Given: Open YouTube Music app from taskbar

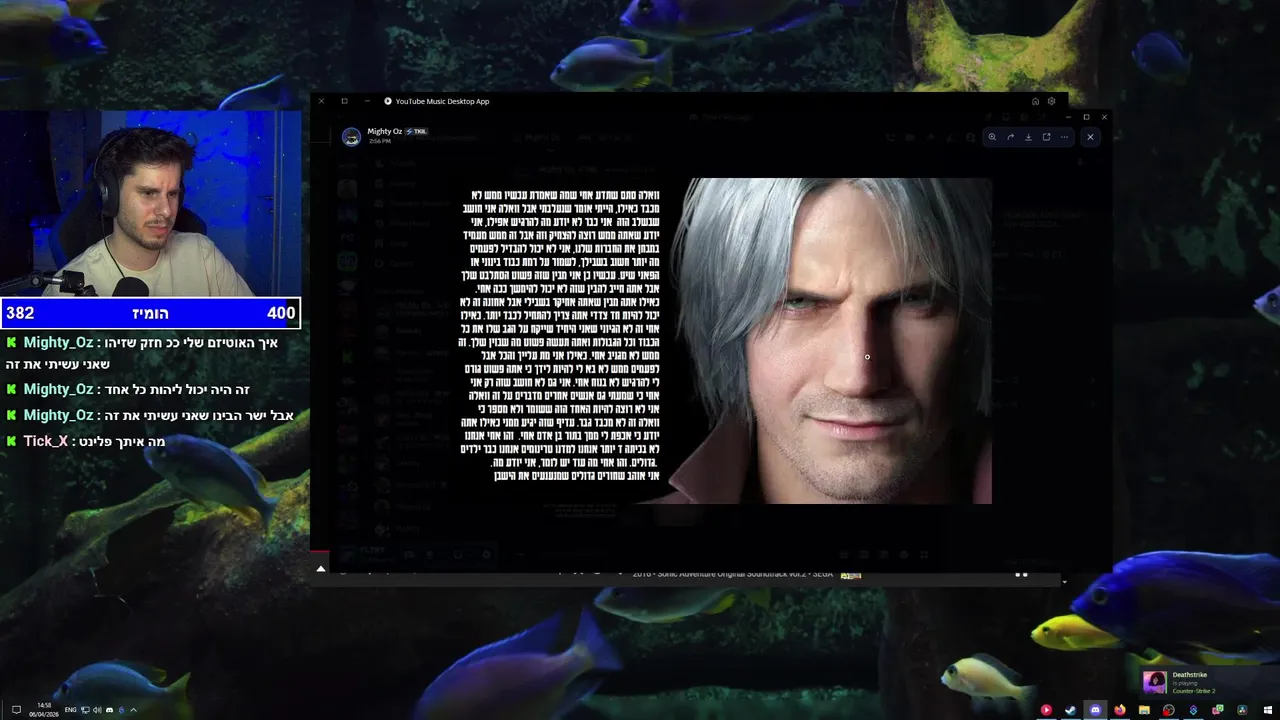Looking at the screenshot, I should [1046, 710].
